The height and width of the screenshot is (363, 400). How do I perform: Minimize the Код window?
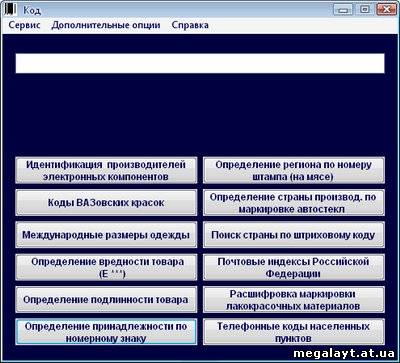tap(343, 9)
